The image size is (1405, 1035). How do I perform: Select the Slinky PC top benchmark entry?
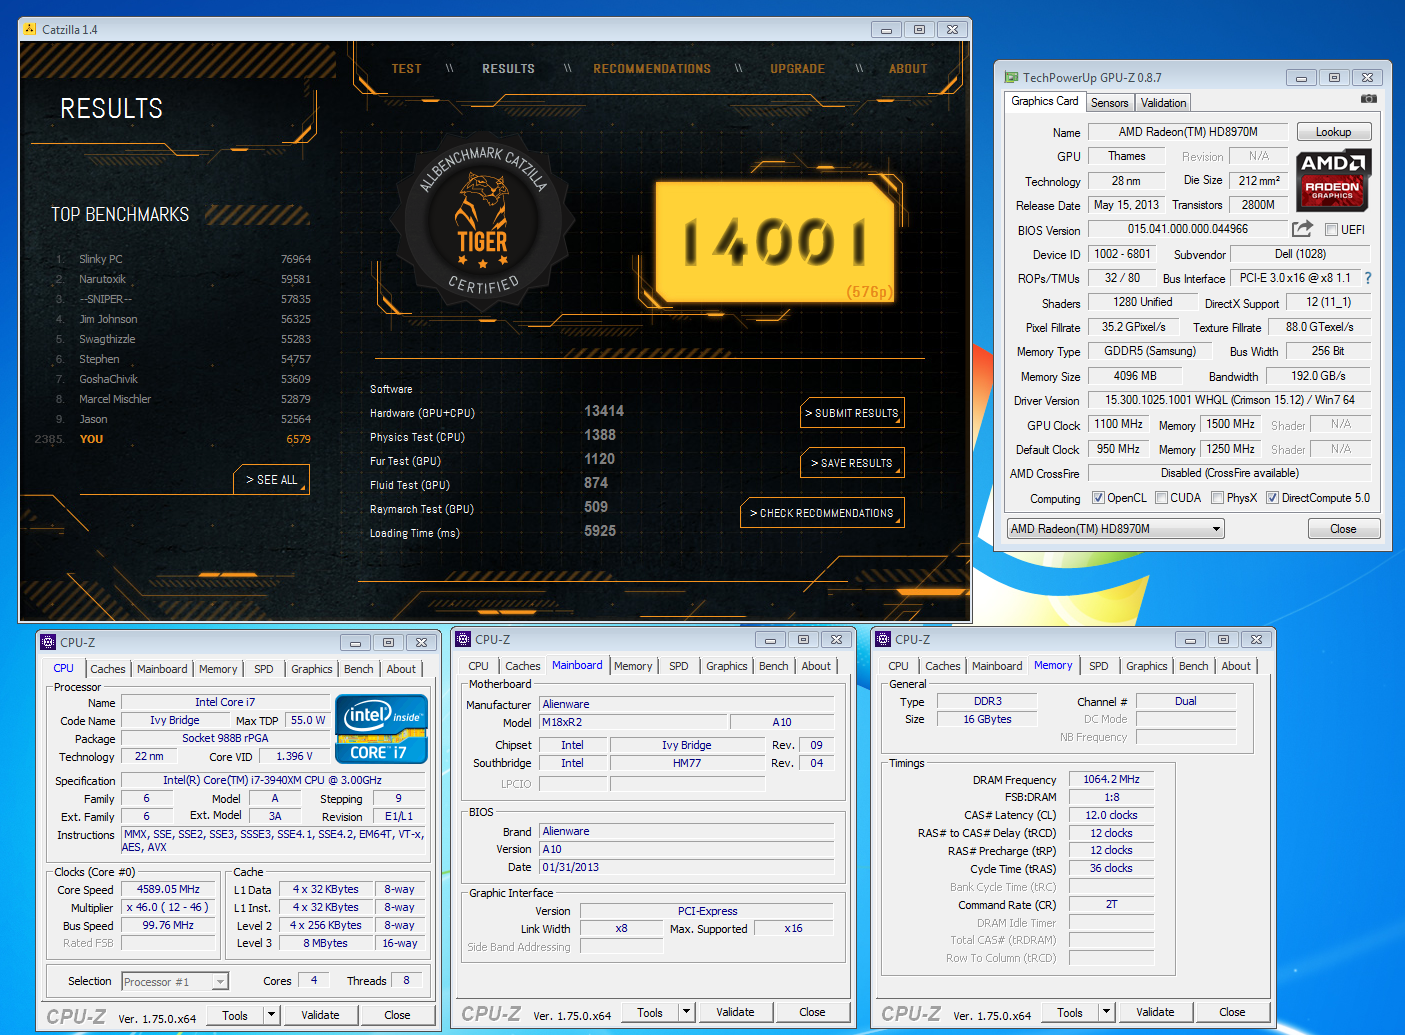point(184,259)
